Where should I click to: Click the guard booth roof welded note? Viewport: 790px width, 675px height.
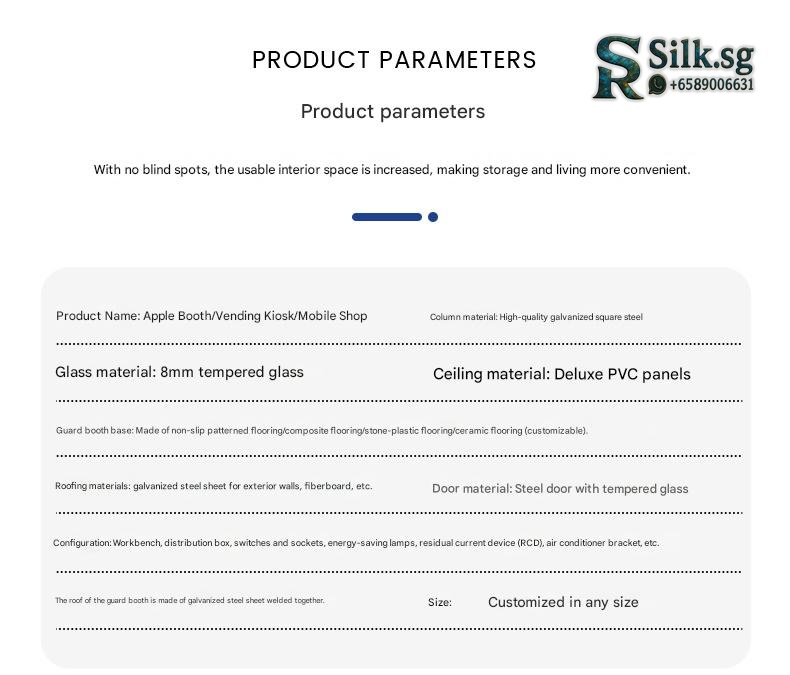[189, 601]
